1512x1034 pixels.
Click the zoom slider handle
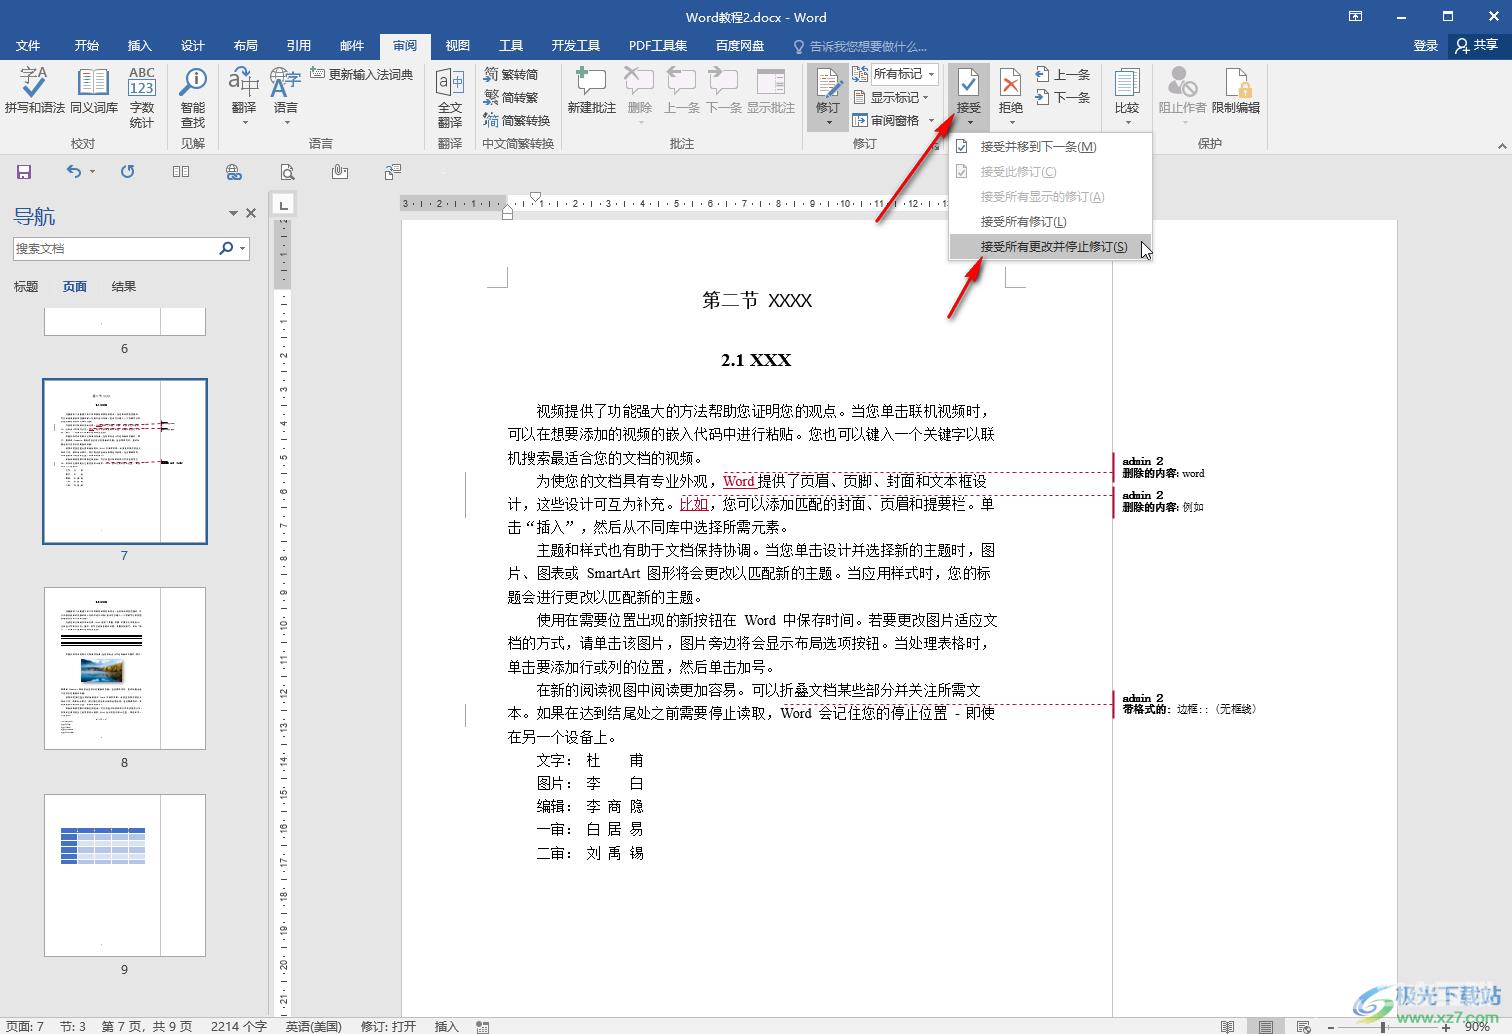tap(1383, 1027)
